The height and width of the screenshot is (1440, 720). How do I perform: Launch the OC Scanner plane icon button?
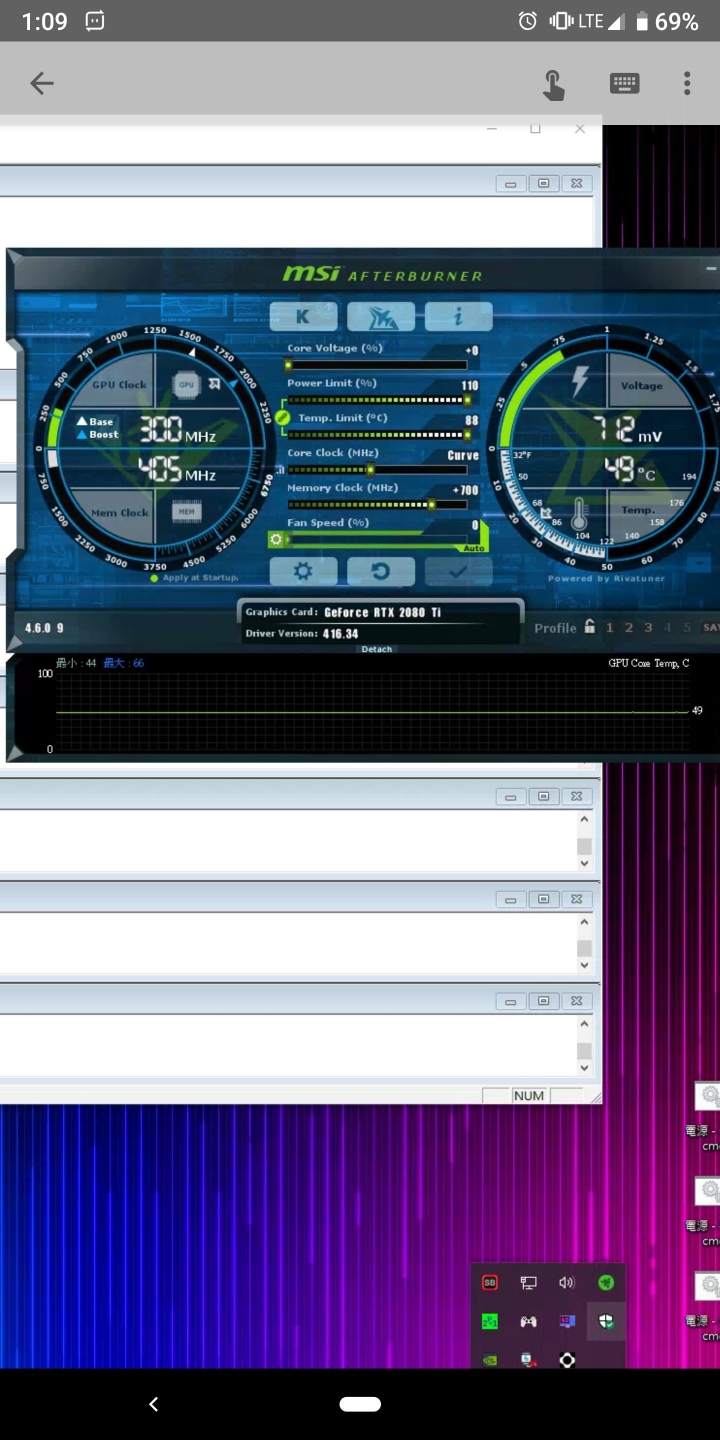click(x=381, y=317)
